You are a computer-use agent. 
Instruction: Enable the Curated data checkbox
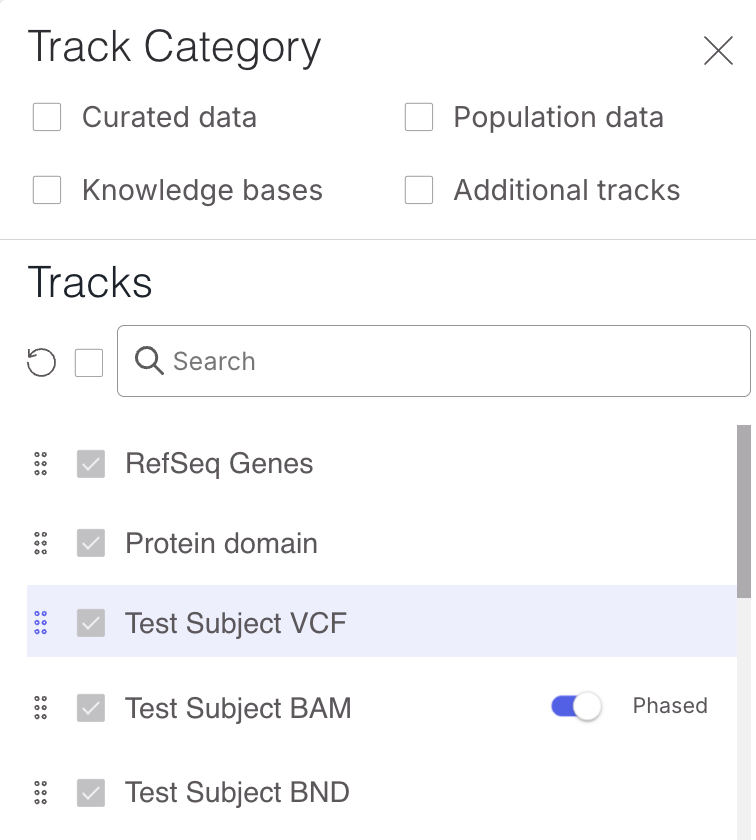(47, 118)
